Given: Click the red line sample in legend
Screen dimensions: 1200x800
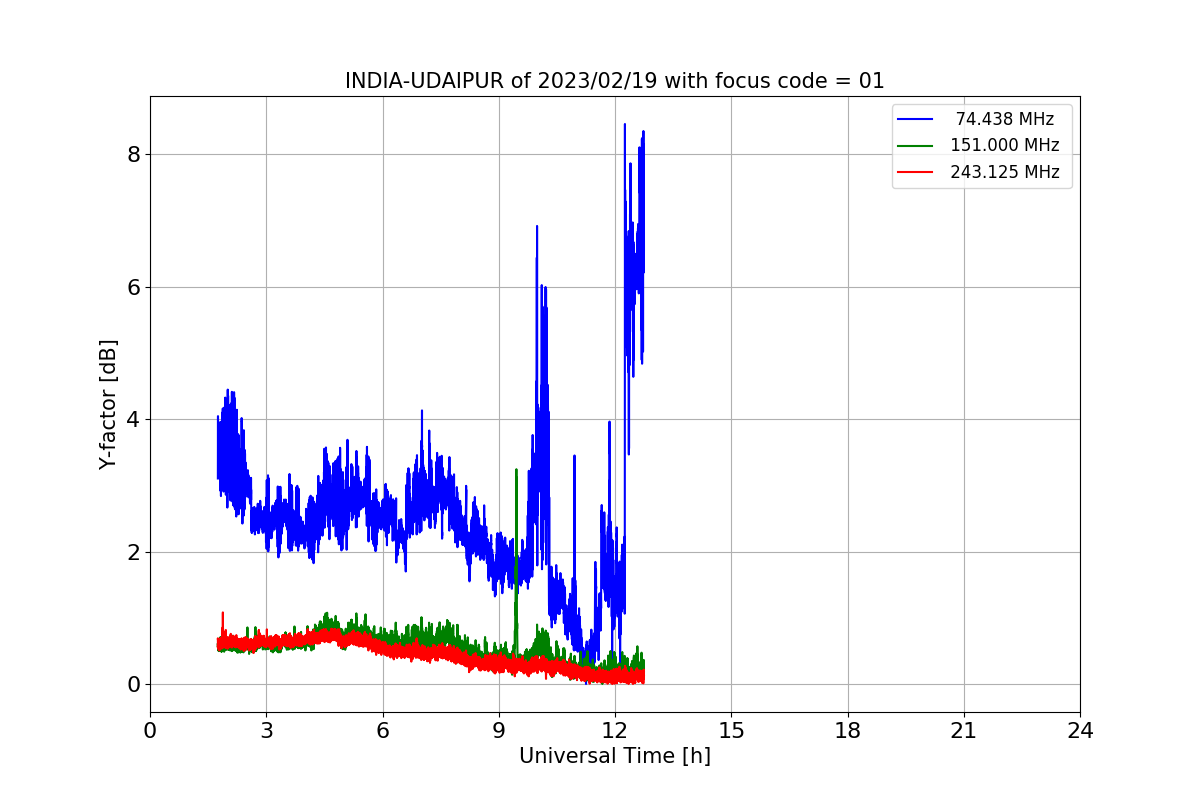Looking at the screenshot, I should click(916, 172).
